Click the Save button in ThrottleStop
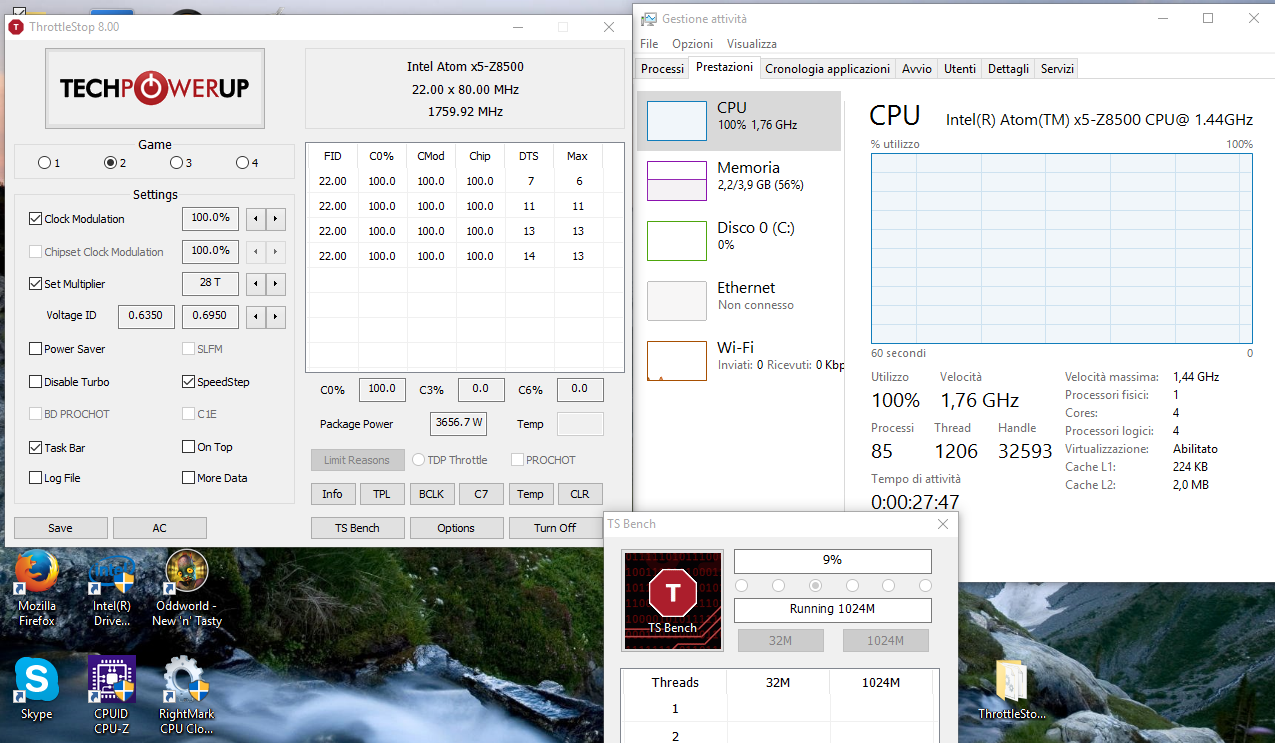The height and width of the screenshot is (743, 1275). [60, 528]
